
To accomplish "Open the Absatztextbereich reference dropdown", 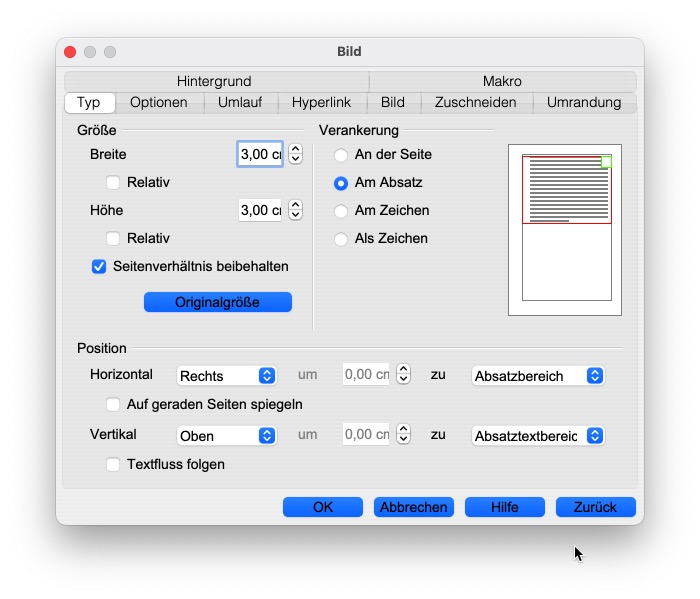I will coord(538,436).
